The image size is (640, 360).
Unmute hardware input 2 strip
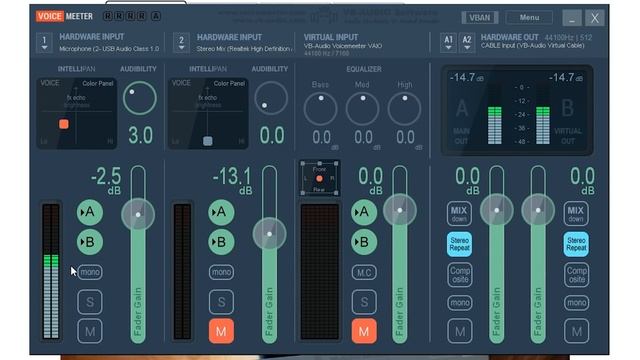click(x=221, y=331)
